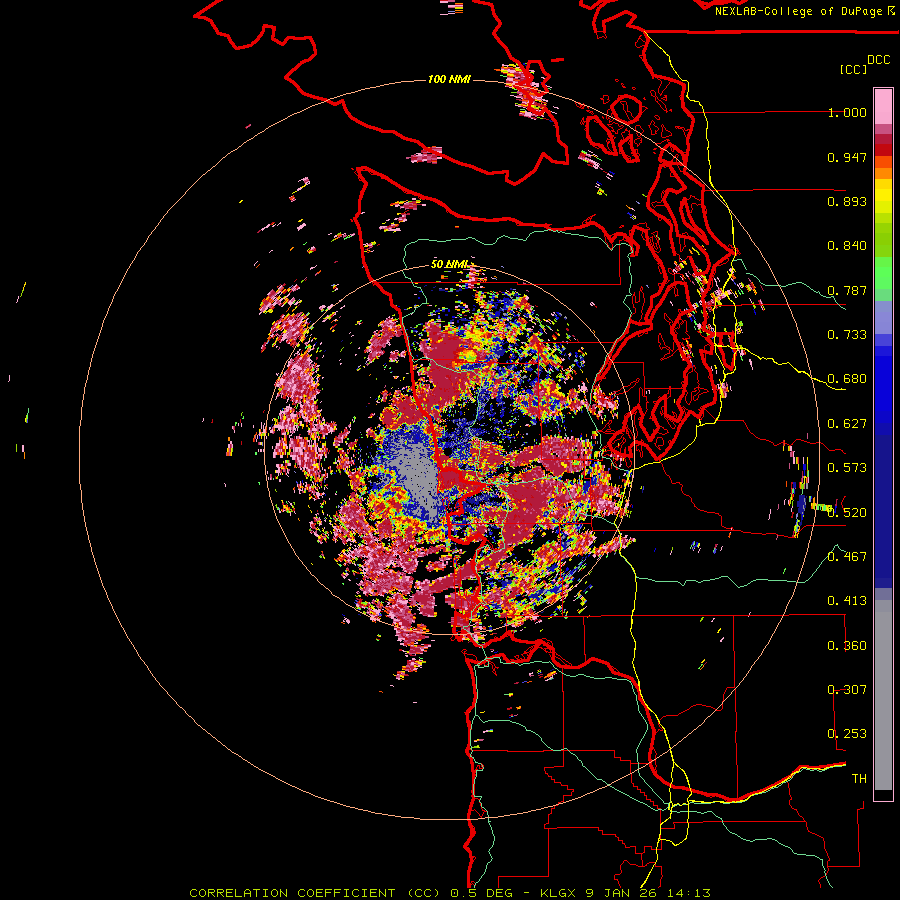Click the 0.733 color scale value
This screenshot has height=900, width=900.
click(847, 335)
